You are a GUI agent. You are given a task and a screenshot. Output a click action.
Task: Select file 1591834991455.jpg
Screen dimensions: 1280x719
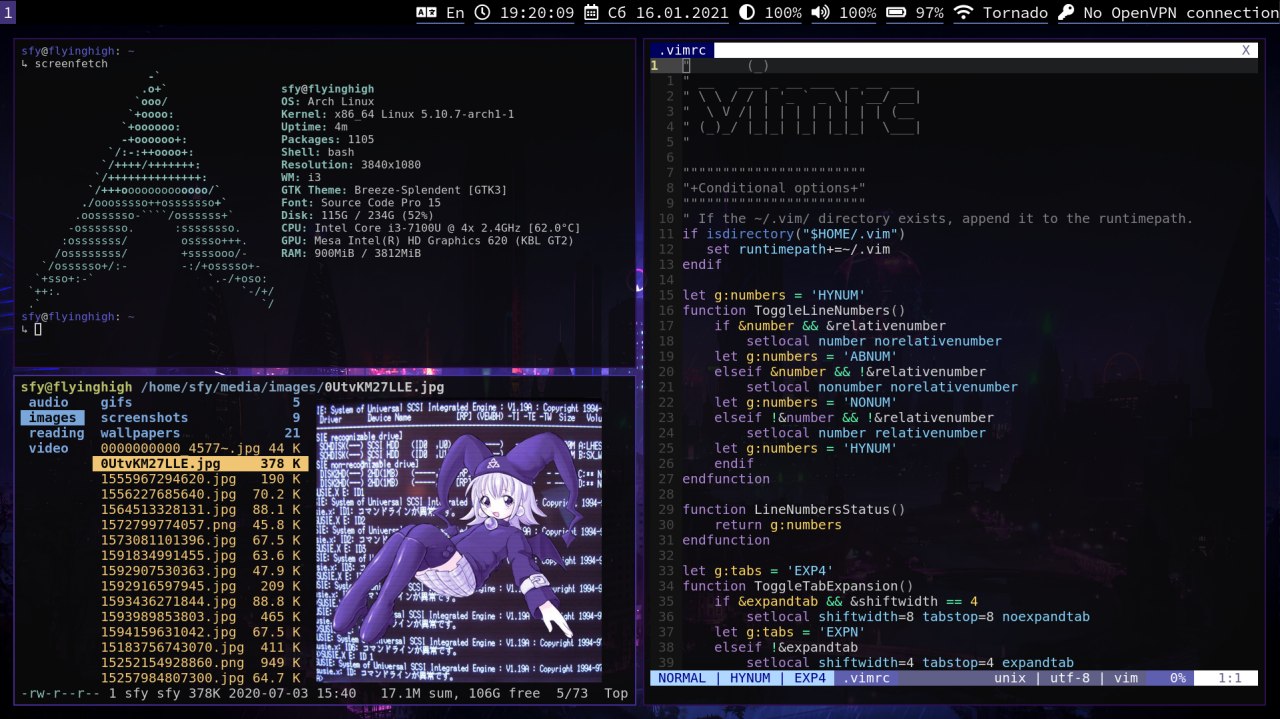point(200,556)
